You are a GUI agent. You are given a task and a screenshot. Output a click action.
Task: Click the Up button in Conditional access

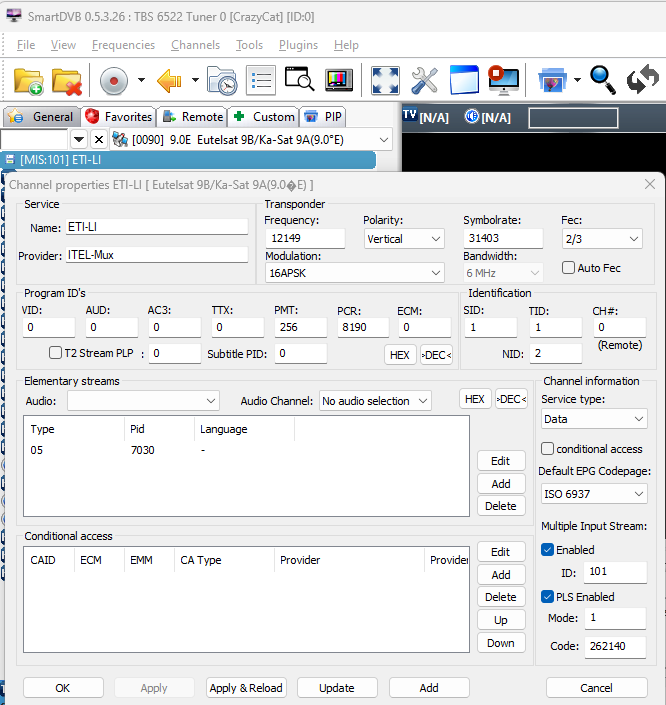tap(501, 620)
